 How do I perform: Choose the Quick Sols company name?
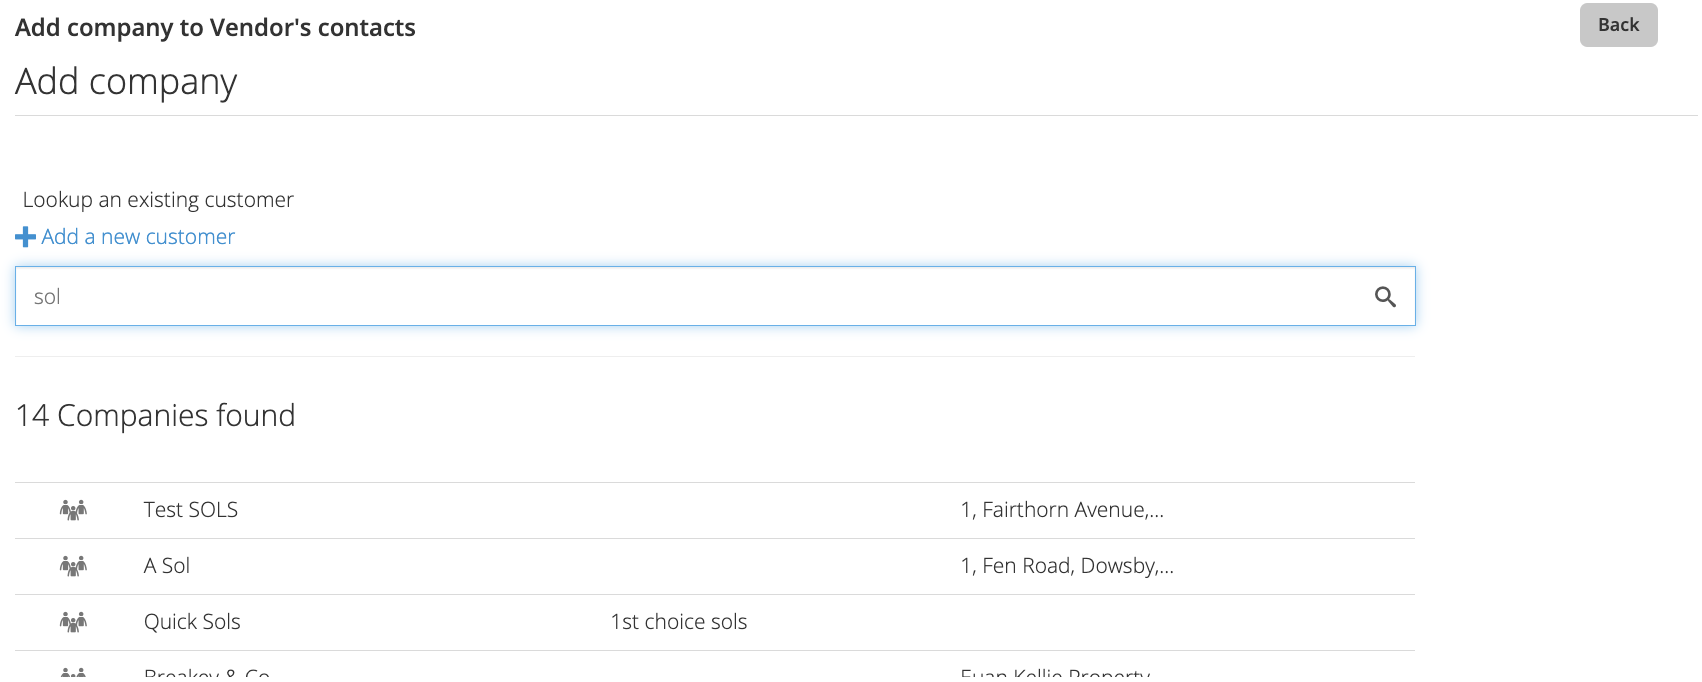[192, 622]
